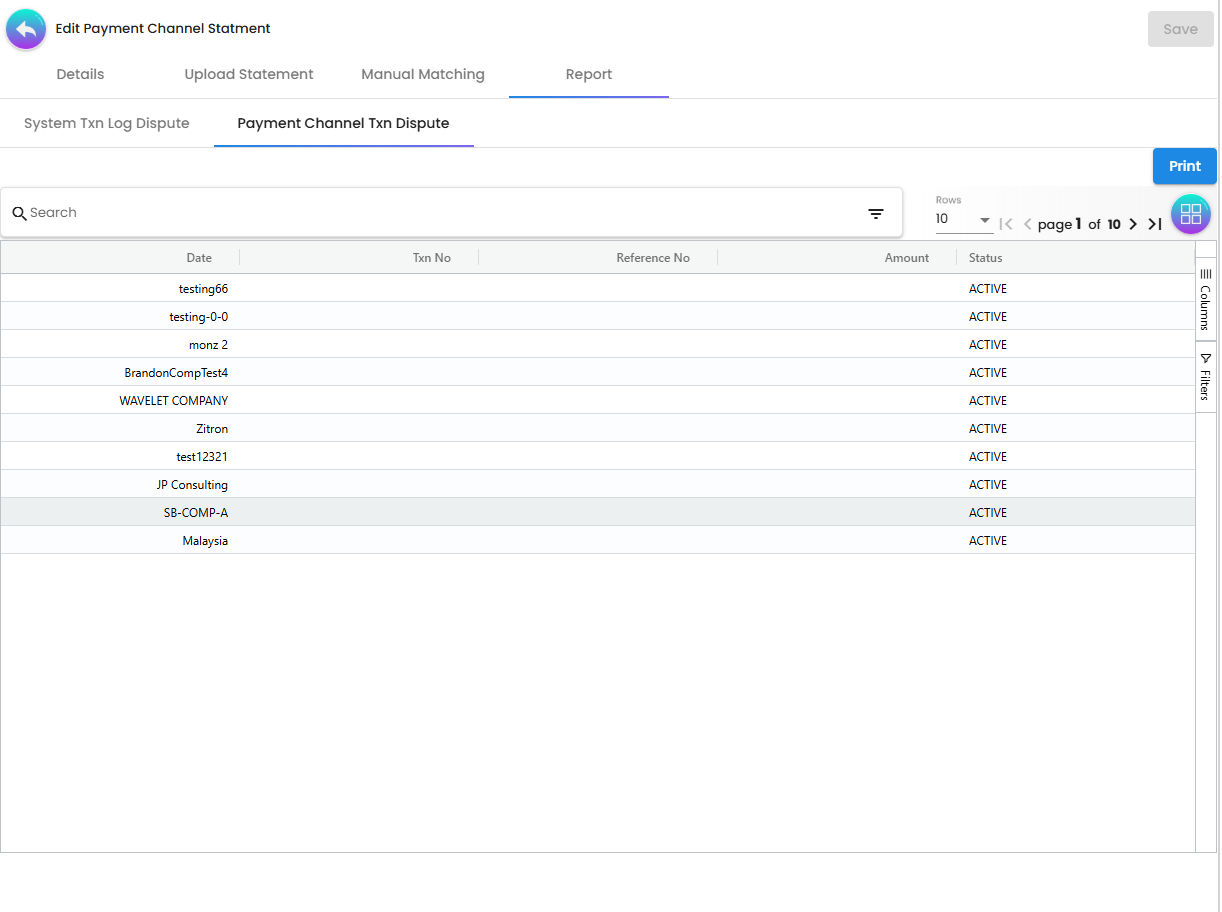Open System Txn Log Dispute sub-tab

click(x=107, y=123)
